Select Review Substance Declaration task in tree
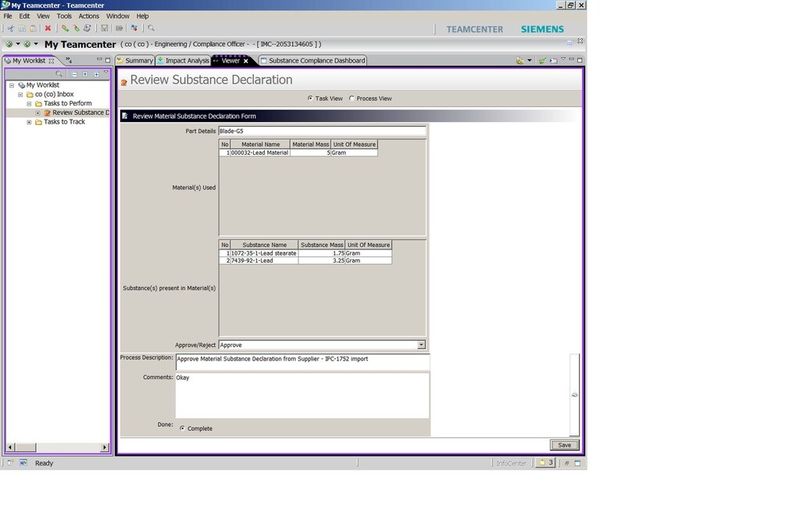 pyautogui.click(x=81, y=113)
